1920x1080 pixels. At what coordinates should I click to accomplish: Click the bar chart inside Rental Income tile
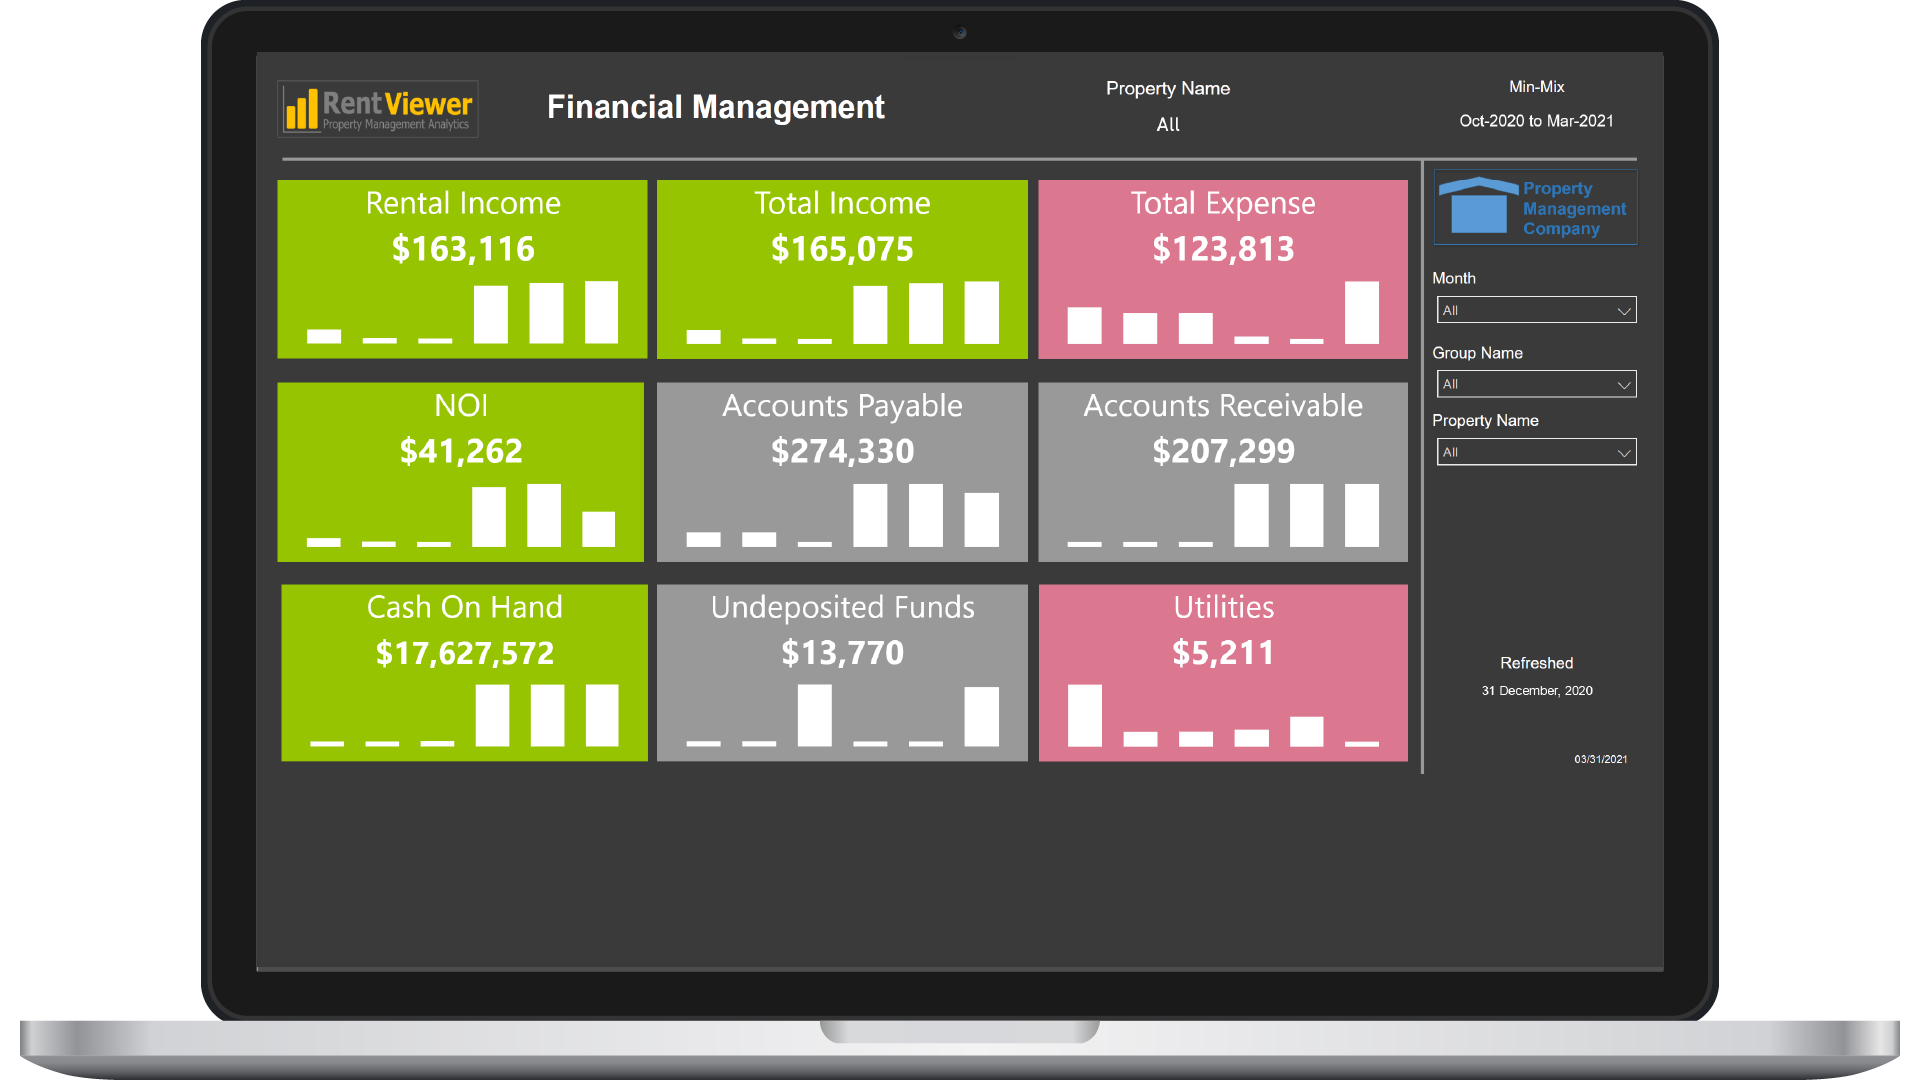pyautogui.click(x=460, y=315)
